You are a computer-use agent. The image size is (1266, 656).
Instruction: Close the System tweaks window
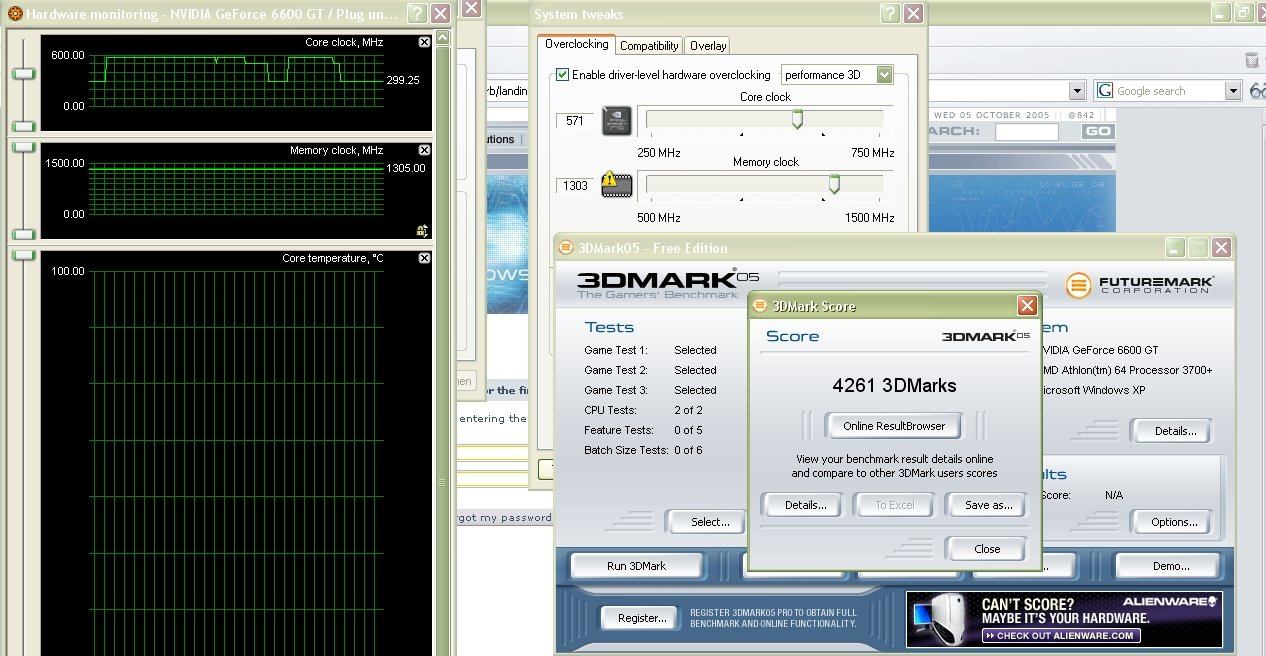pos(913,14)
